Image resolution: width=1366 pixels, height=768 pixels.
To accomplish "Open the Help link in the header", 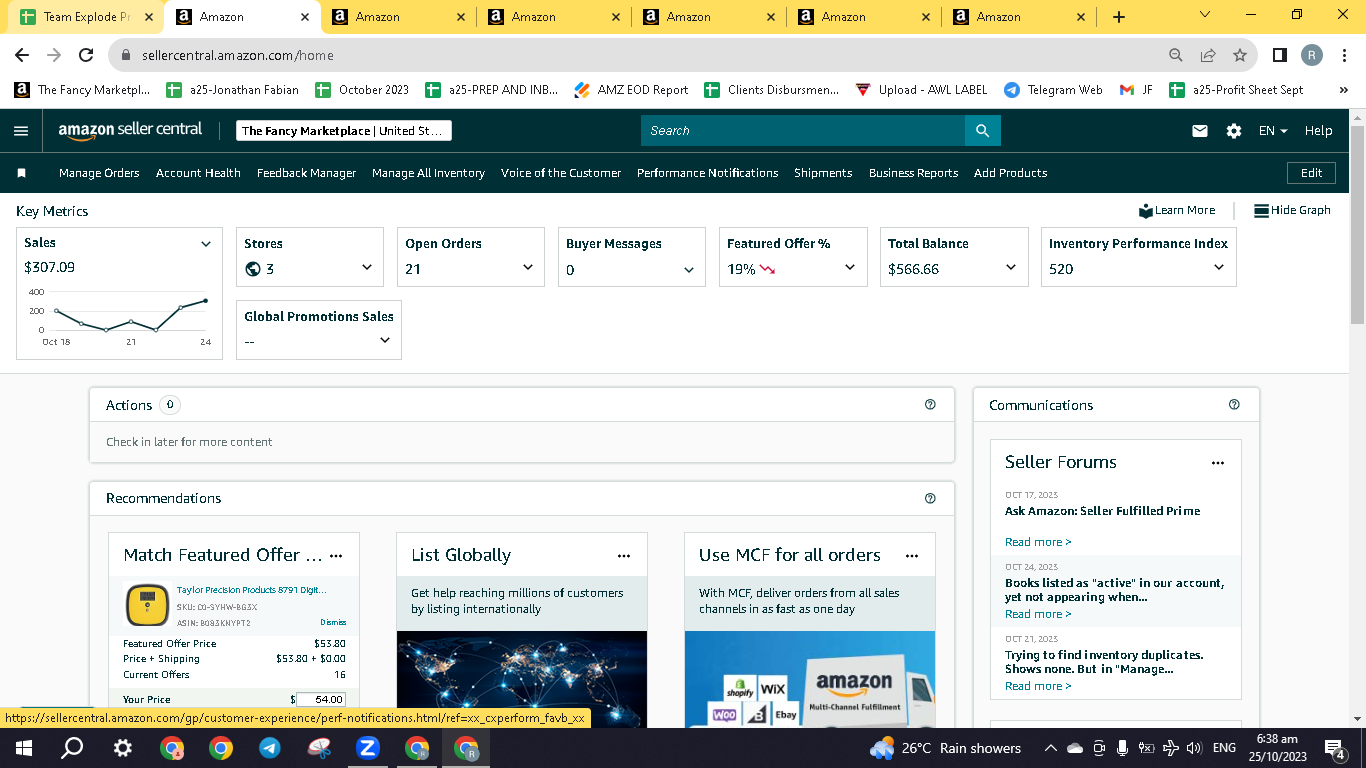I will pyautogui.click(x=1318, y=131).
